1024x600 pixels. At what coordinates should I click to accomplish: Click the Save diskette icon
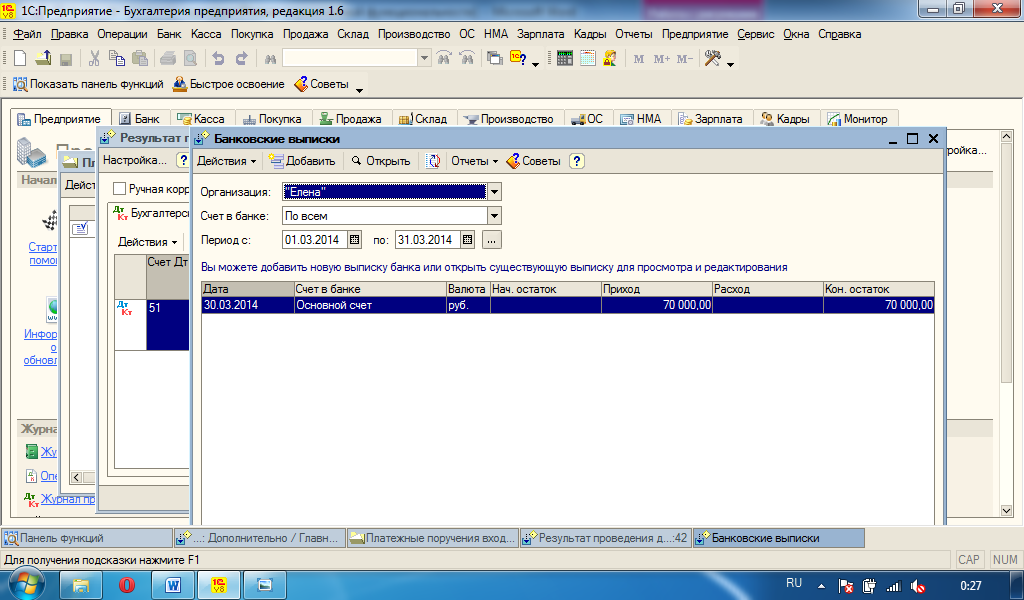[65, 59]
